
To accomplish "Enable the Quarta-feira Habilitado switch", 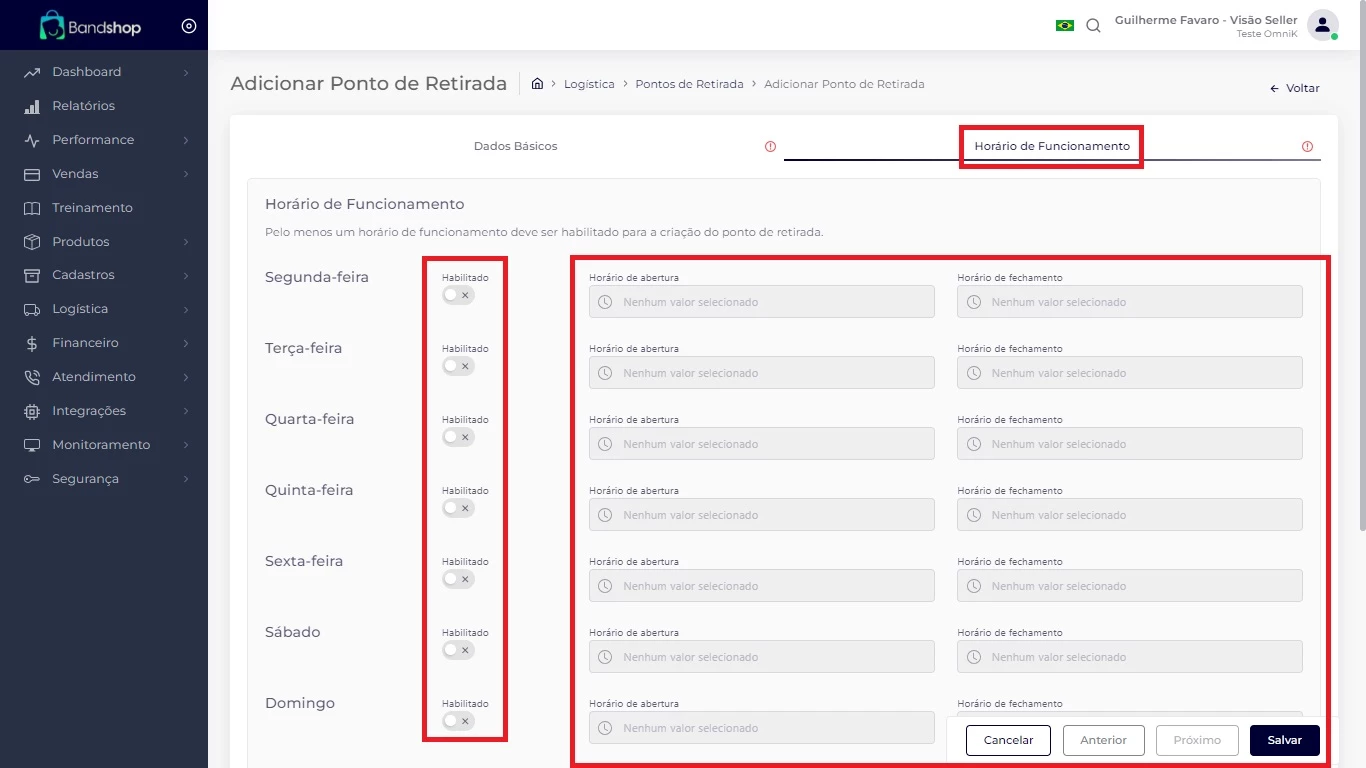I will [458, 437].
